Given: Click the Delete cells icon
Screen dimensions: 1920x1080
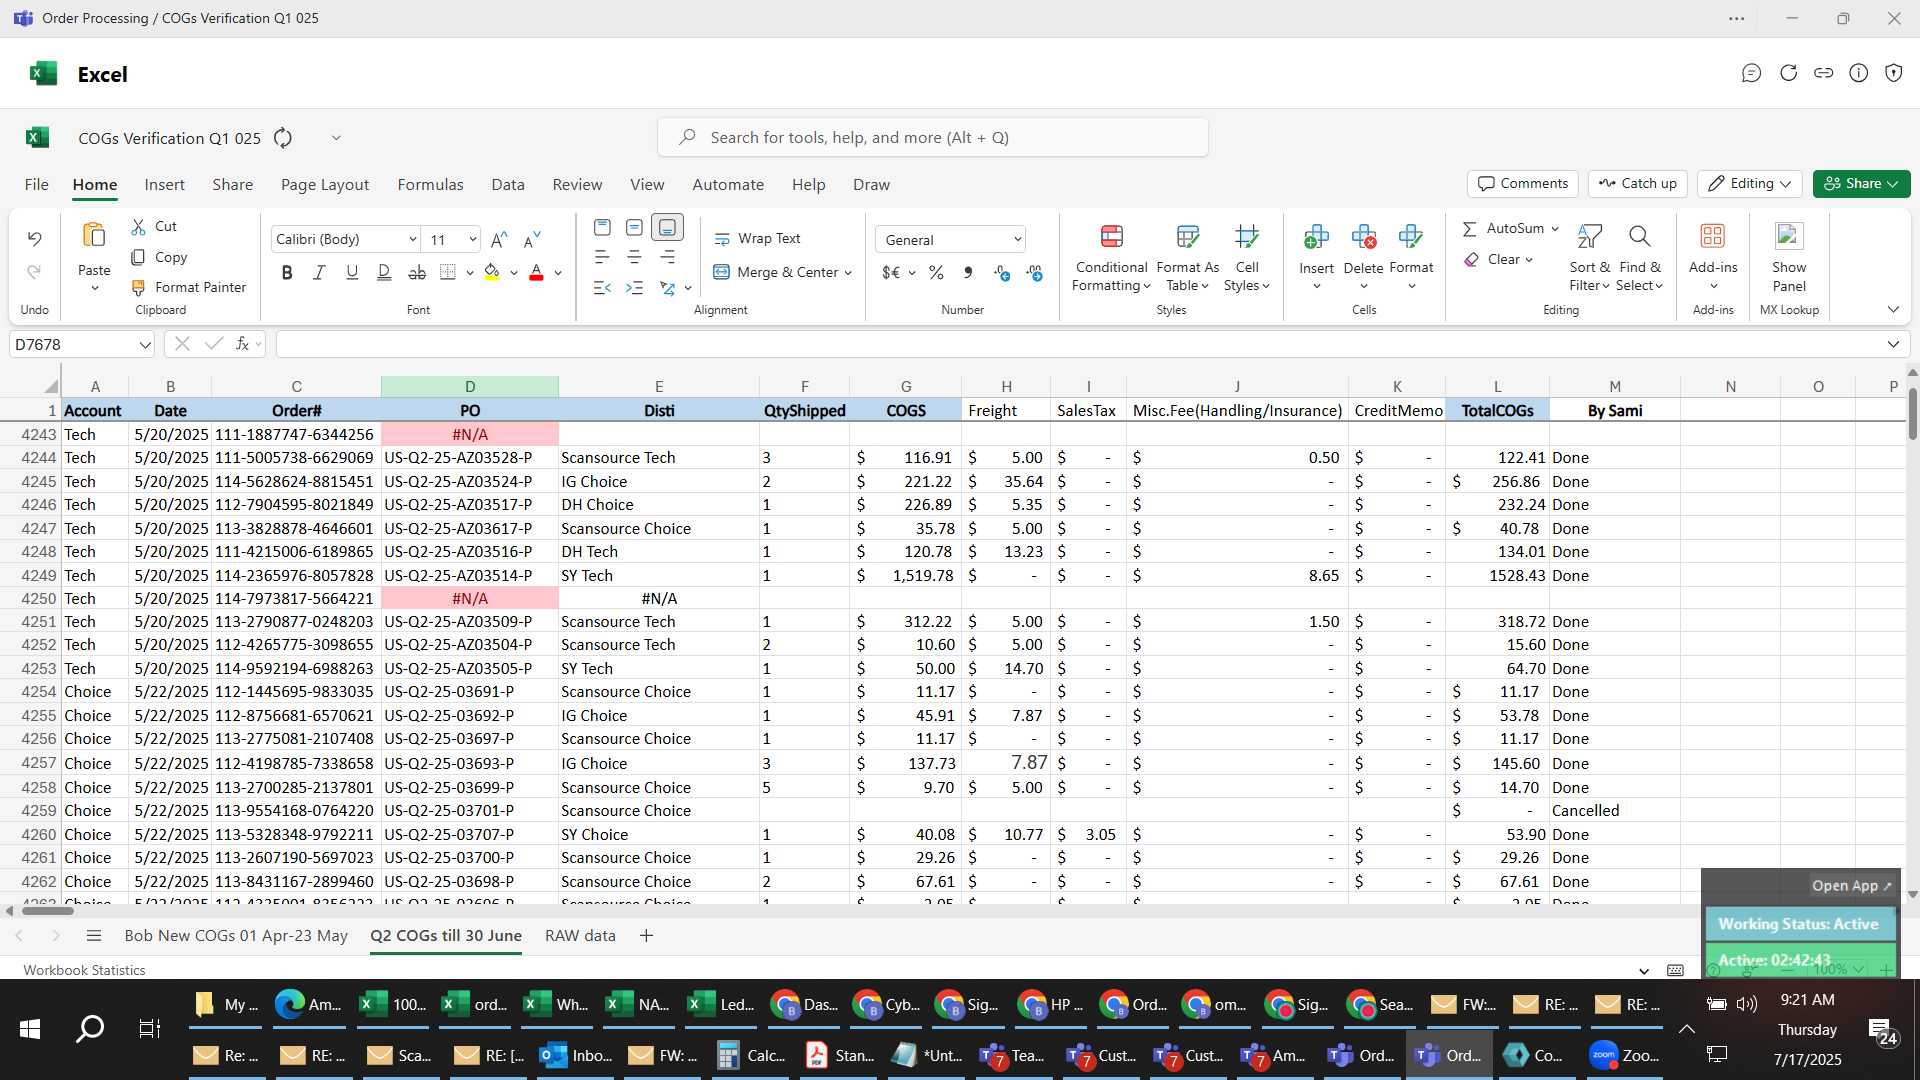Looking at the screenshot, I should tap(1363, 237).
